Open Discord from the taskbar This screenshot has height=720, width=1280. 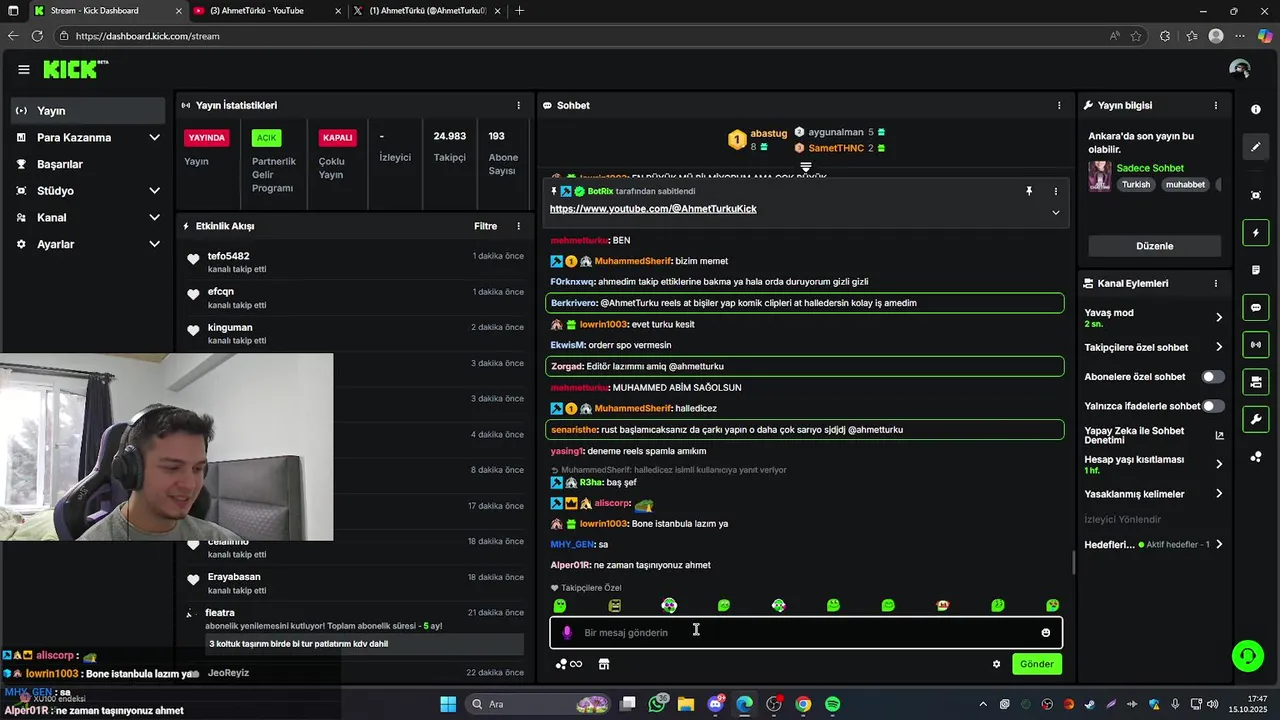click(715, 704)
